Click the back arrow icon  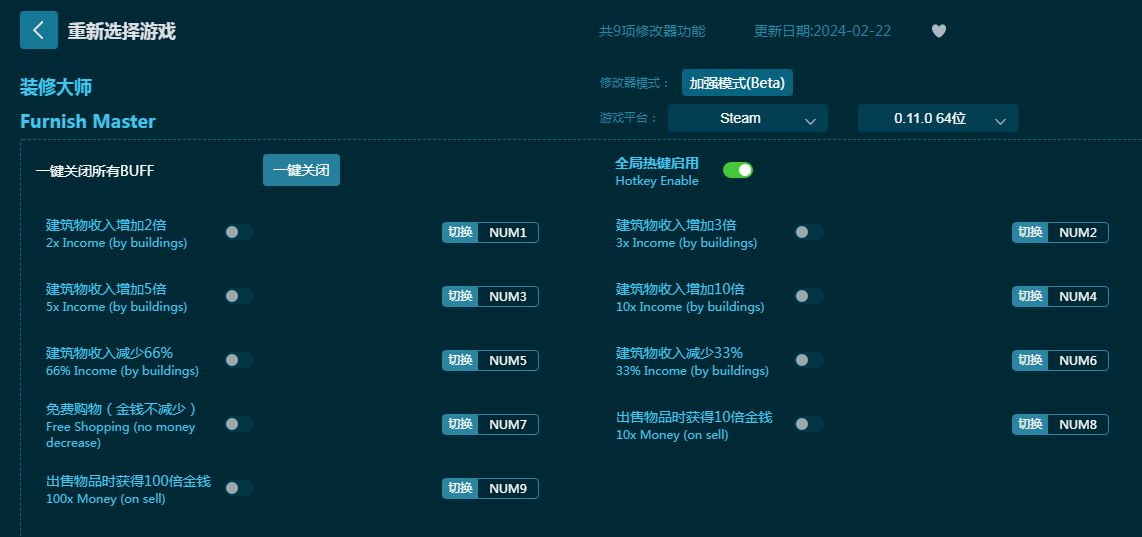pos(38,30)
